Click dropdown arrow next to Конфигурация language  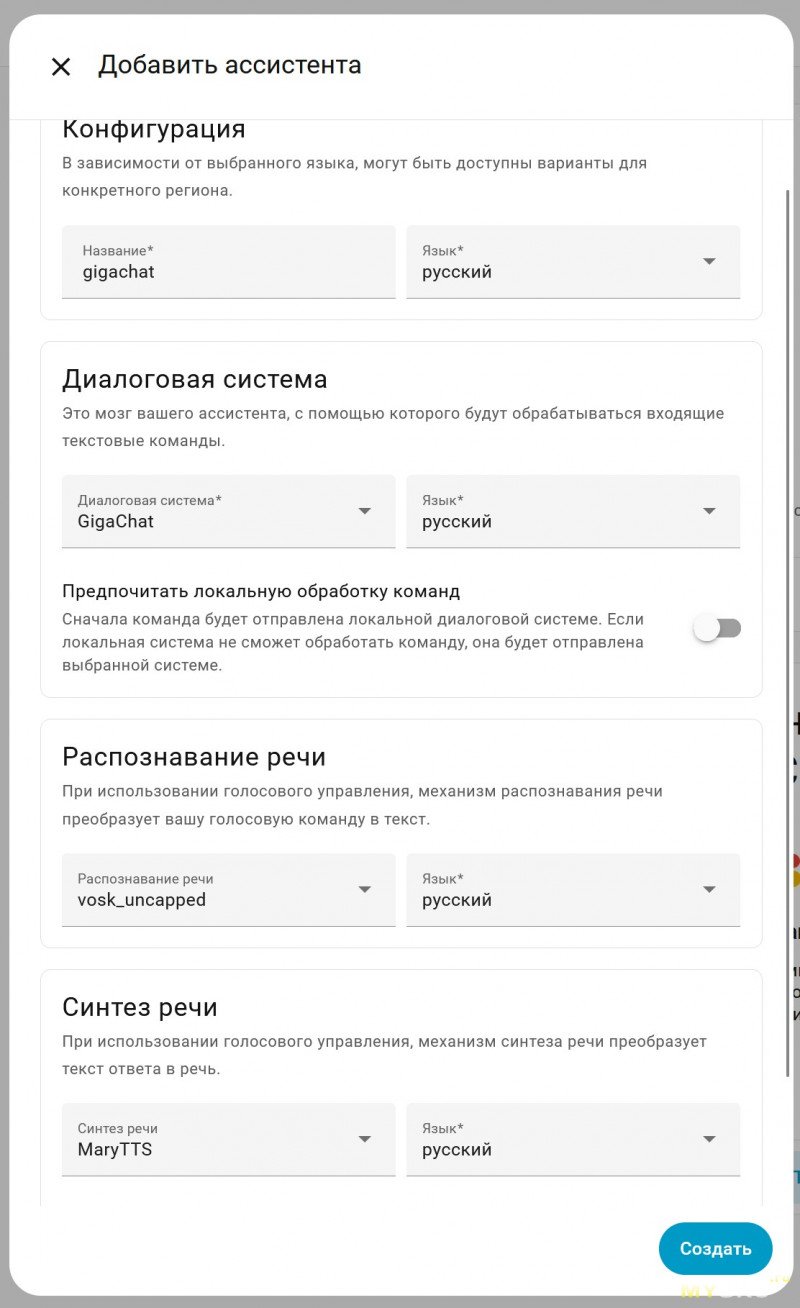709,262
